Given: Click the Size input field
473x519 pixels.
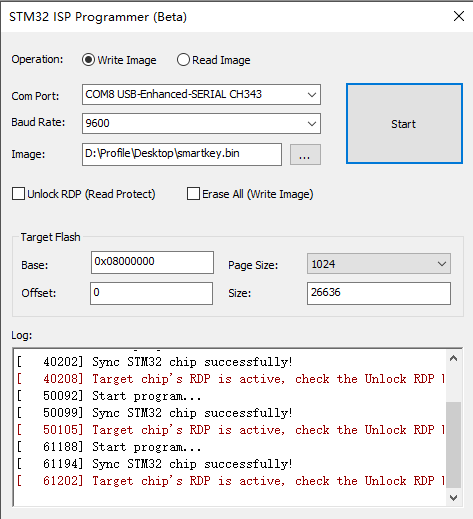Looking at the screenshot, I should (379, 293).
